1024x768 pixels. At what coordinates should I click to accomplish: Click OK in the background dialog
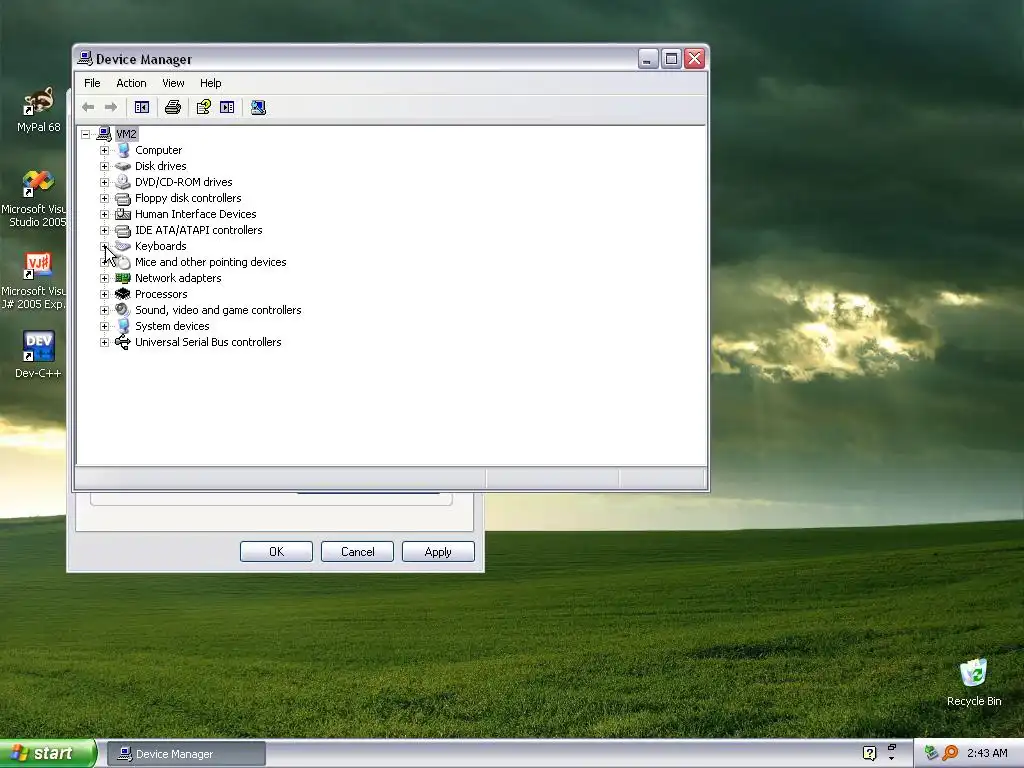tap(276, 552)
